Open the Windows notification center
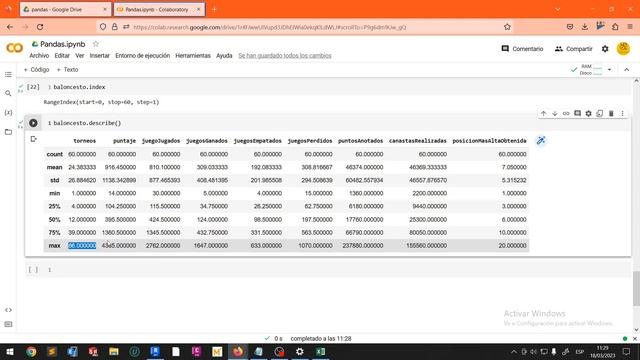 pos(627,351)
